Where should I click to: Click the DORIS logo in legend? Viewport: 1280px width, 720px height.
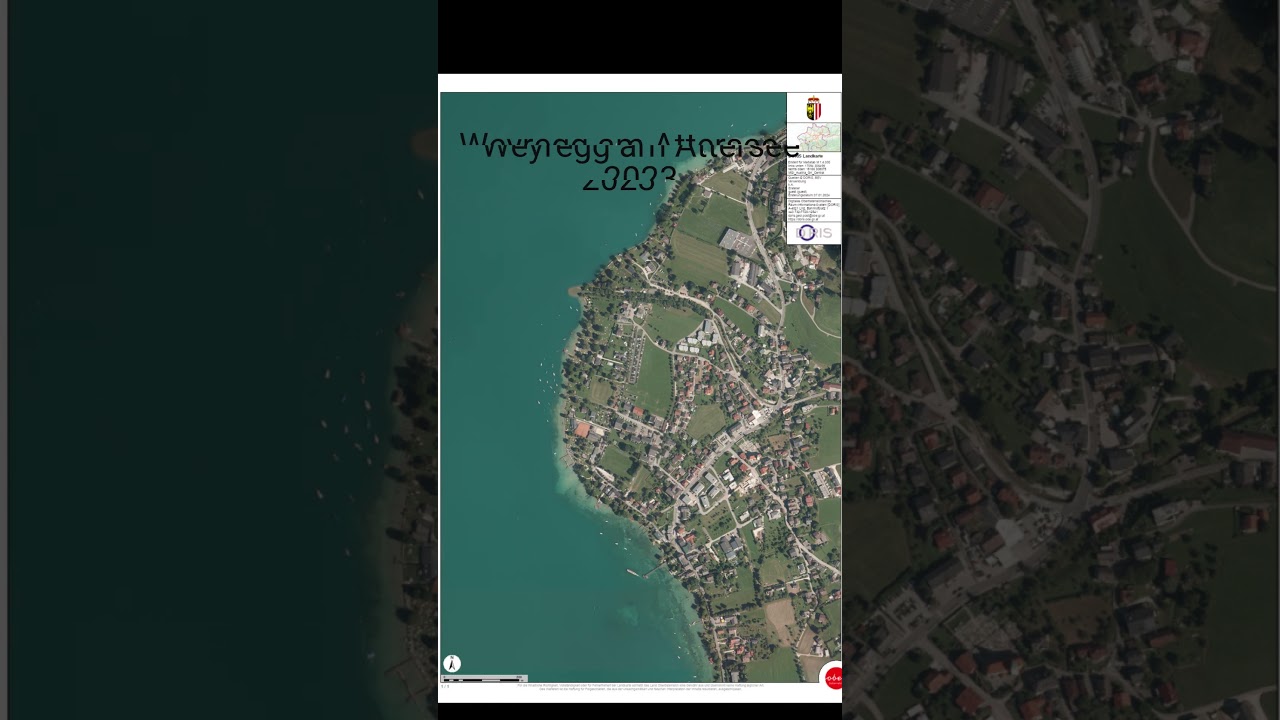pyautogui.click(x=813, y=232)
